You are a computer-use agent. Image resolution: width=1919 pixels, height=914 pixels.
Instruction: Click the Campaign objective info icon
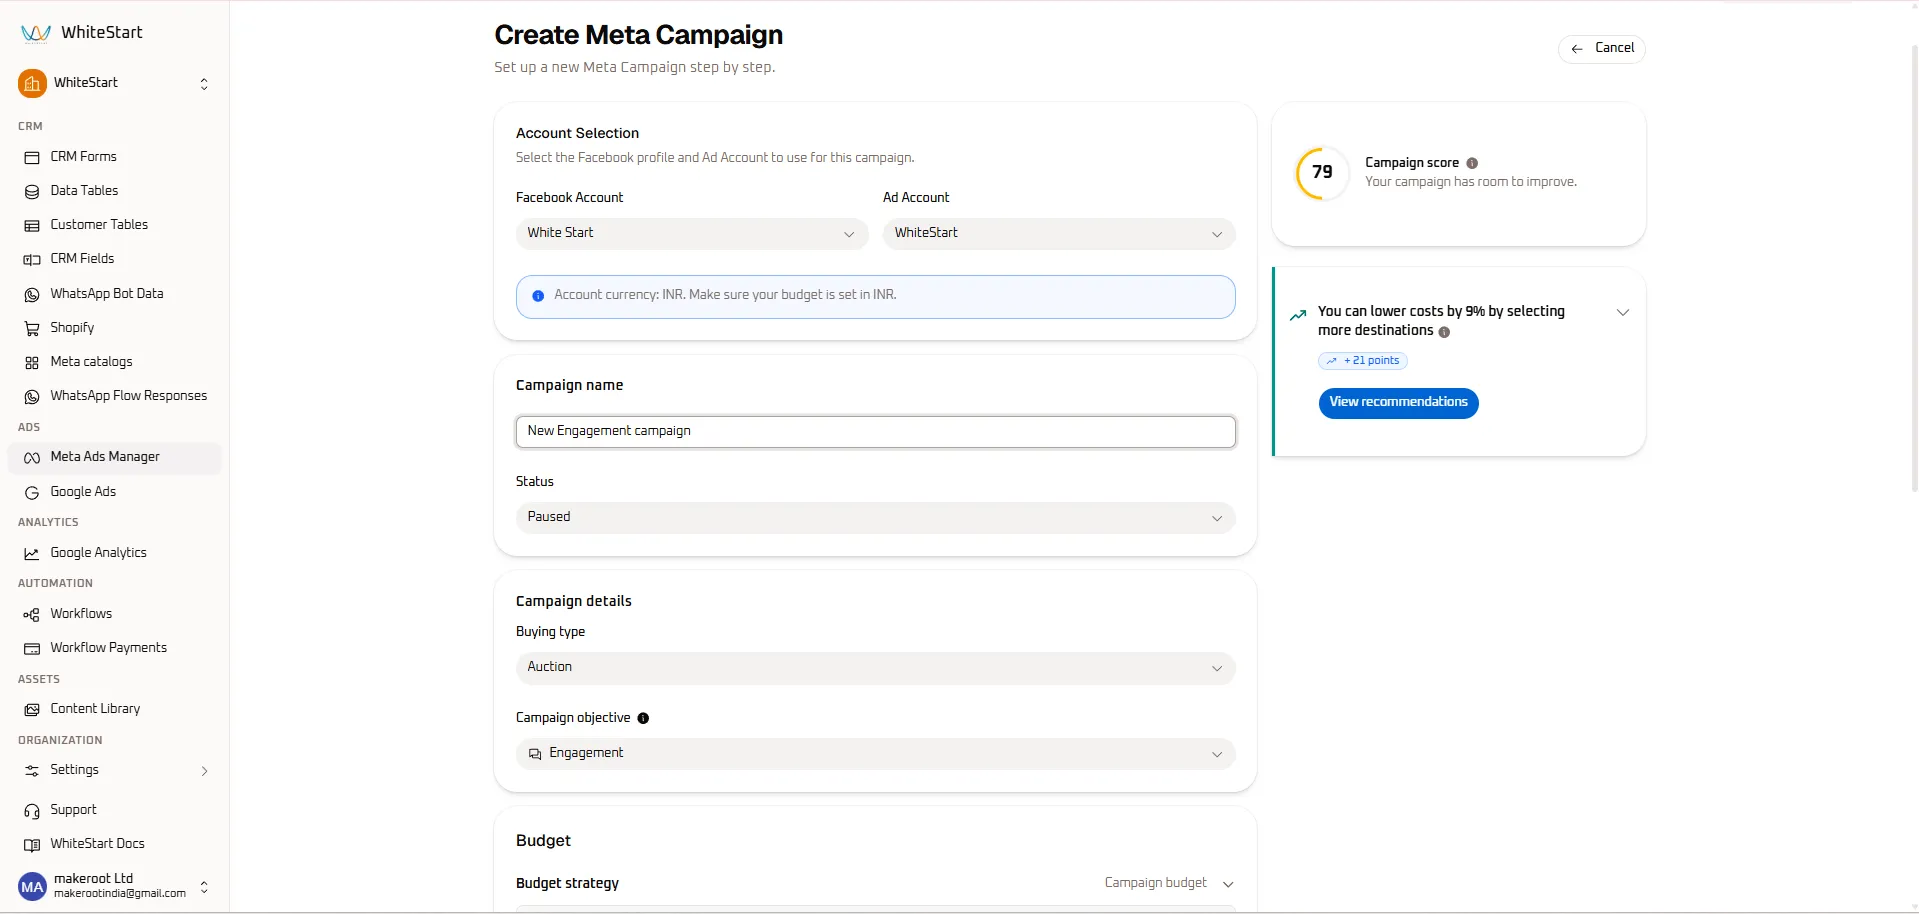click(x=643, y=718)
